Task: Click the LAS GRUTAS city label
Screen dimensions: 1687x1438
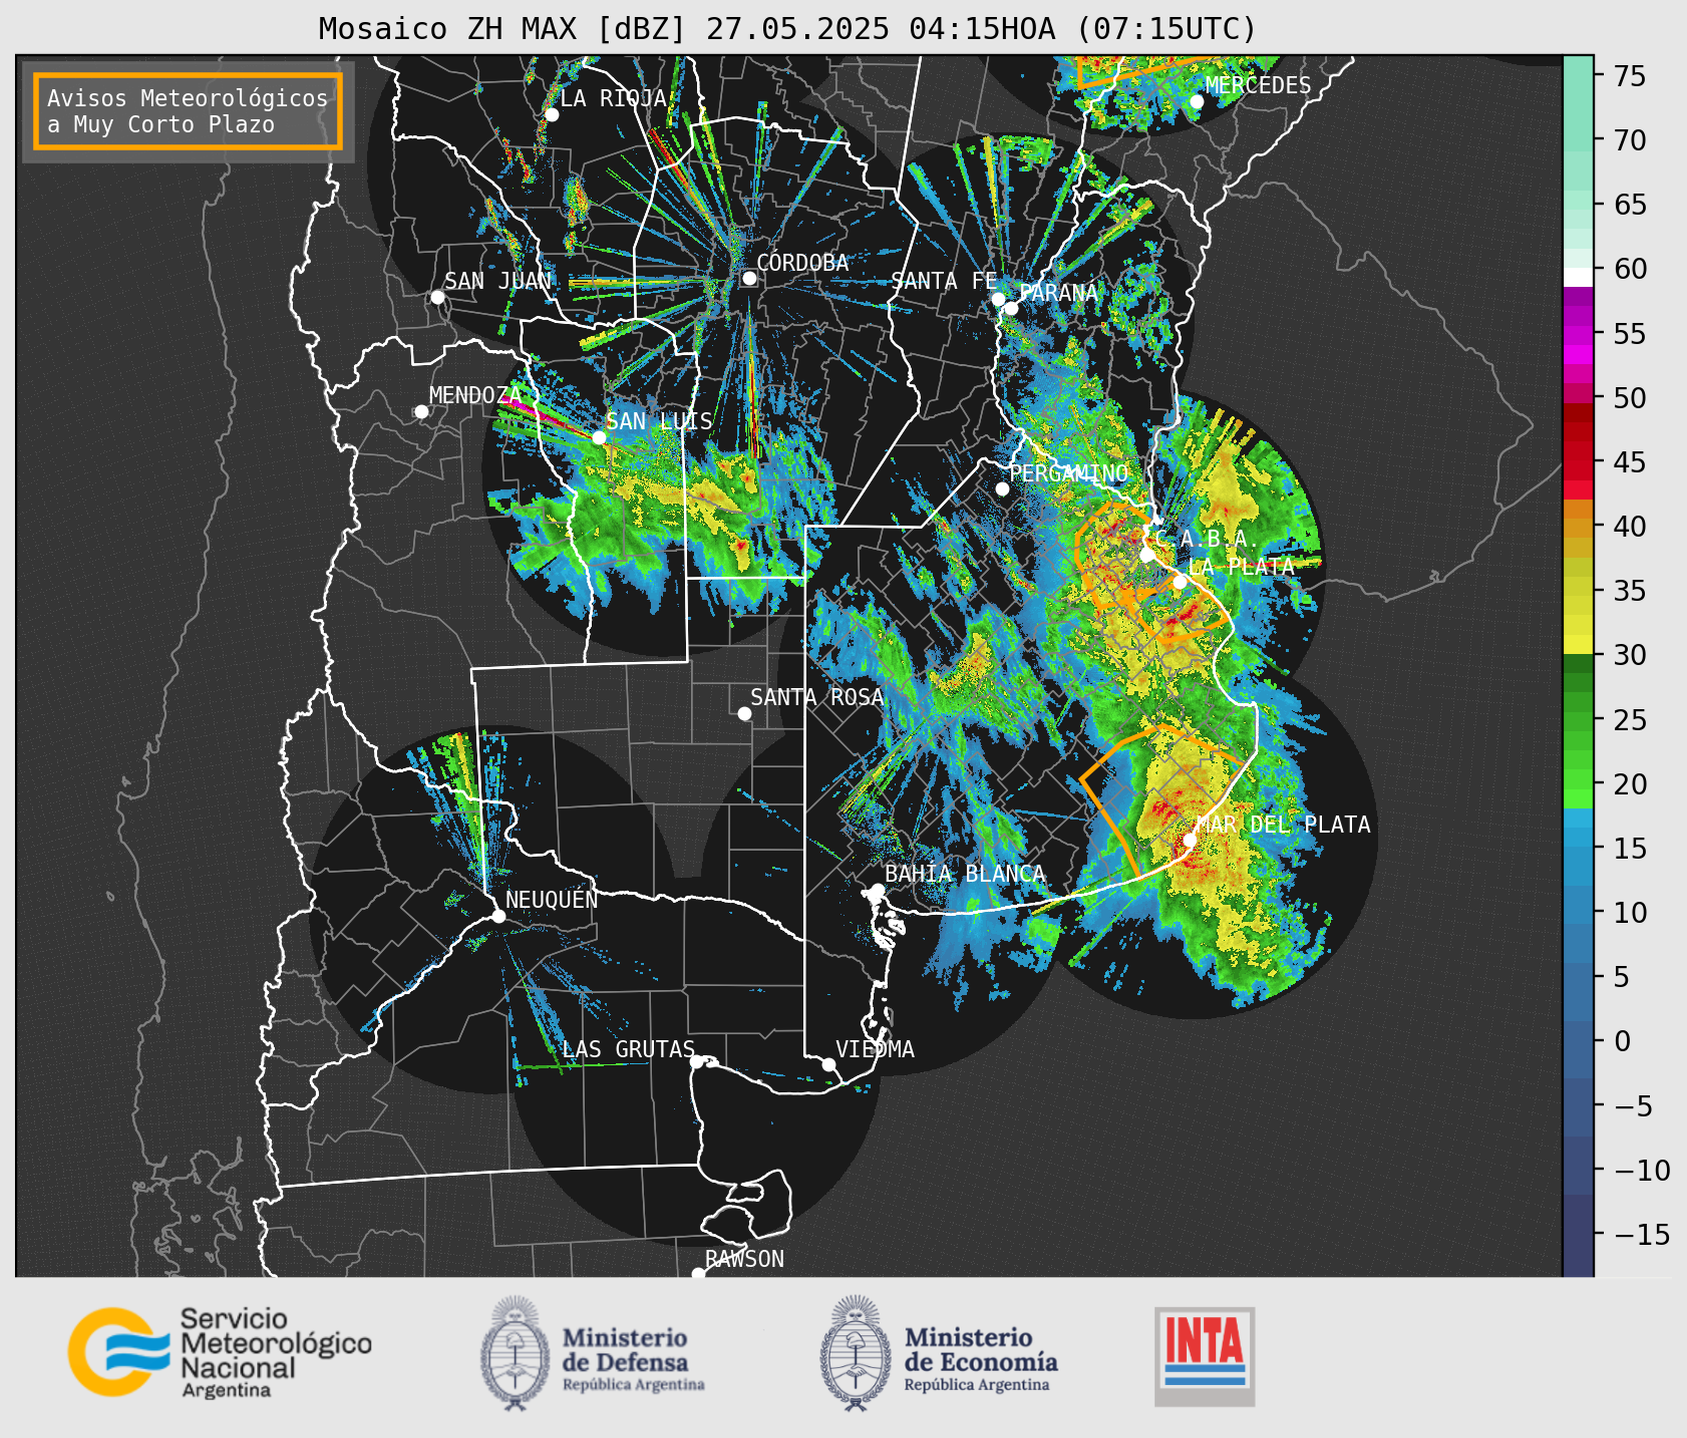Action: click(628, 1049)
